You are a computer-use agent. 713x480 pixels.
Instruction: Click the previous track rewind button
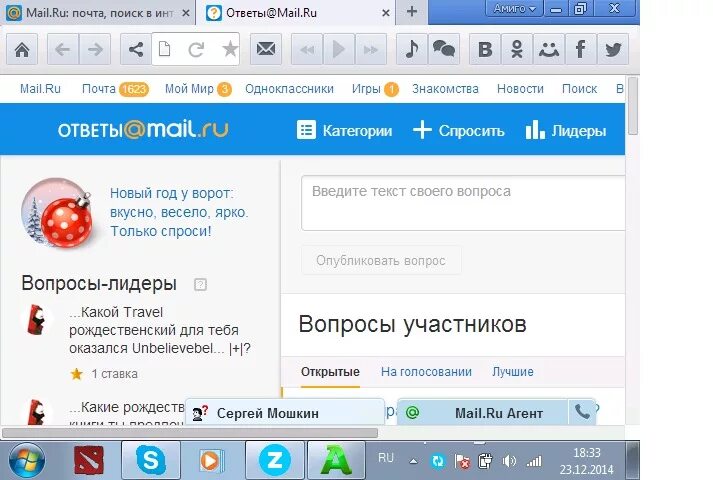tap(307, 49)
